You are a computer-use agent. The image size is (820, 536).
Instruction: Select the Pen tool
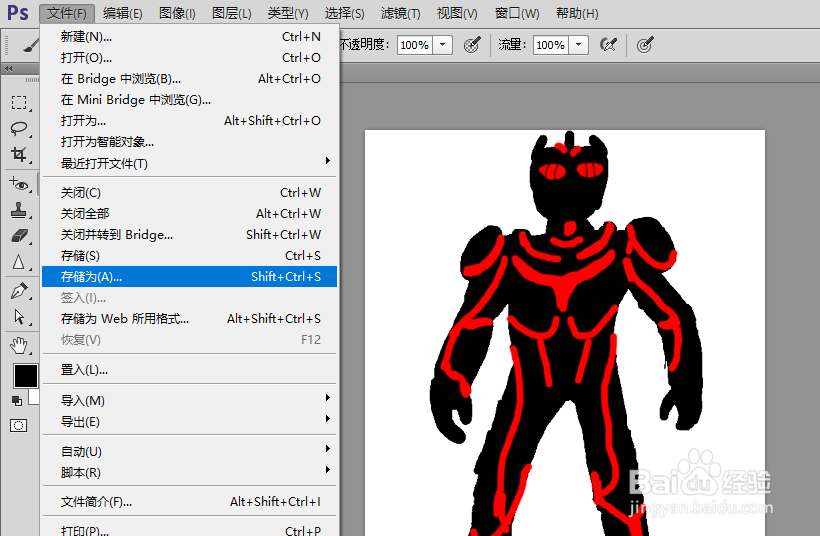tap(19, 291)
